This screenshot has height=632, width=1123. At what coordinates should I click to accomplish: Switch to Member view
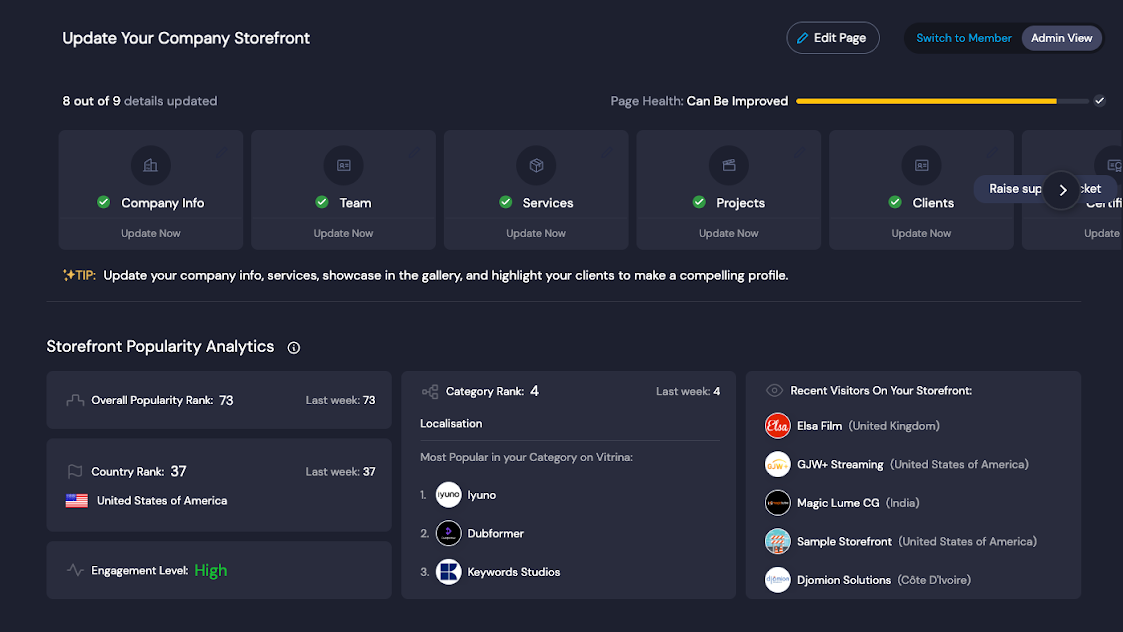[963, 37]
